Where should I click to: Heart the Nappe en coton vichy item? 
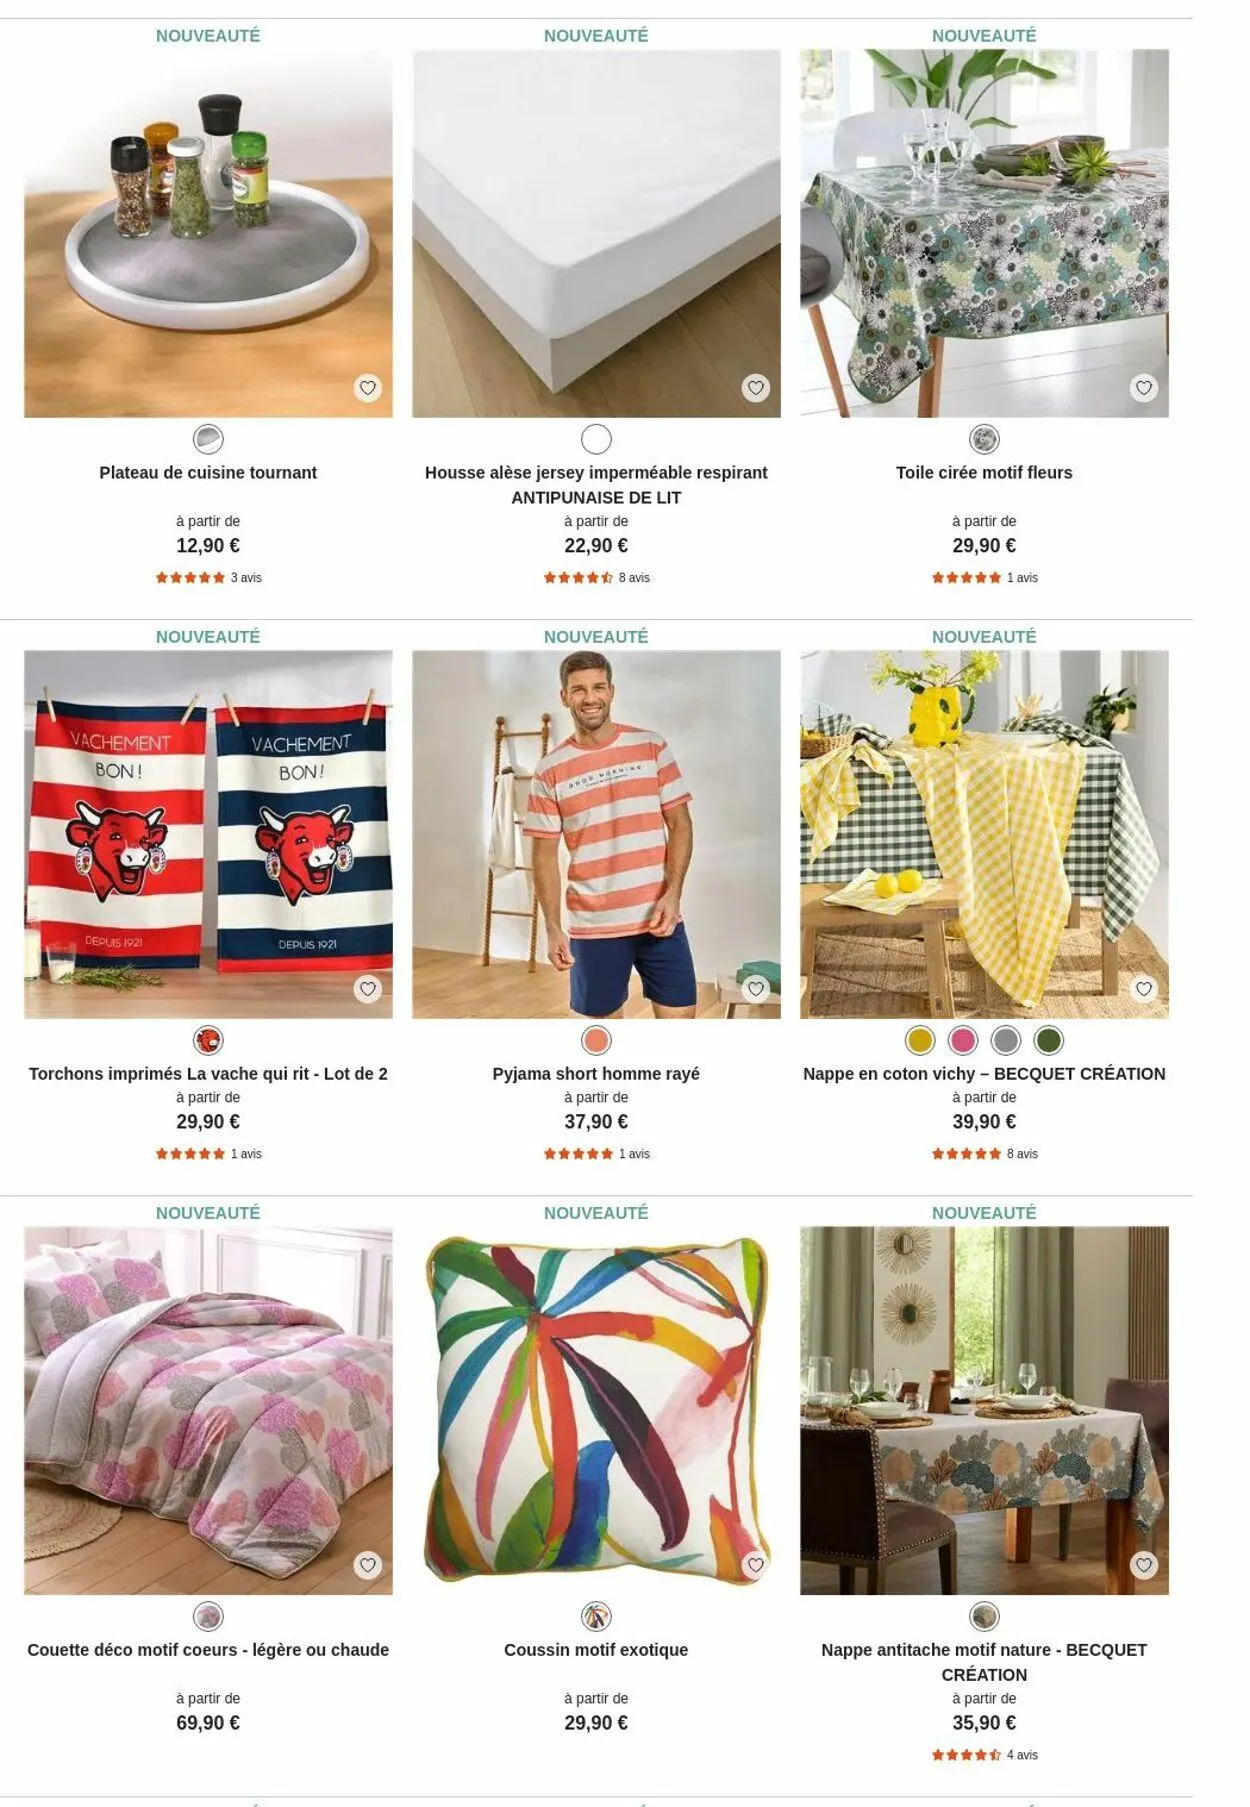click(1144, 989)
